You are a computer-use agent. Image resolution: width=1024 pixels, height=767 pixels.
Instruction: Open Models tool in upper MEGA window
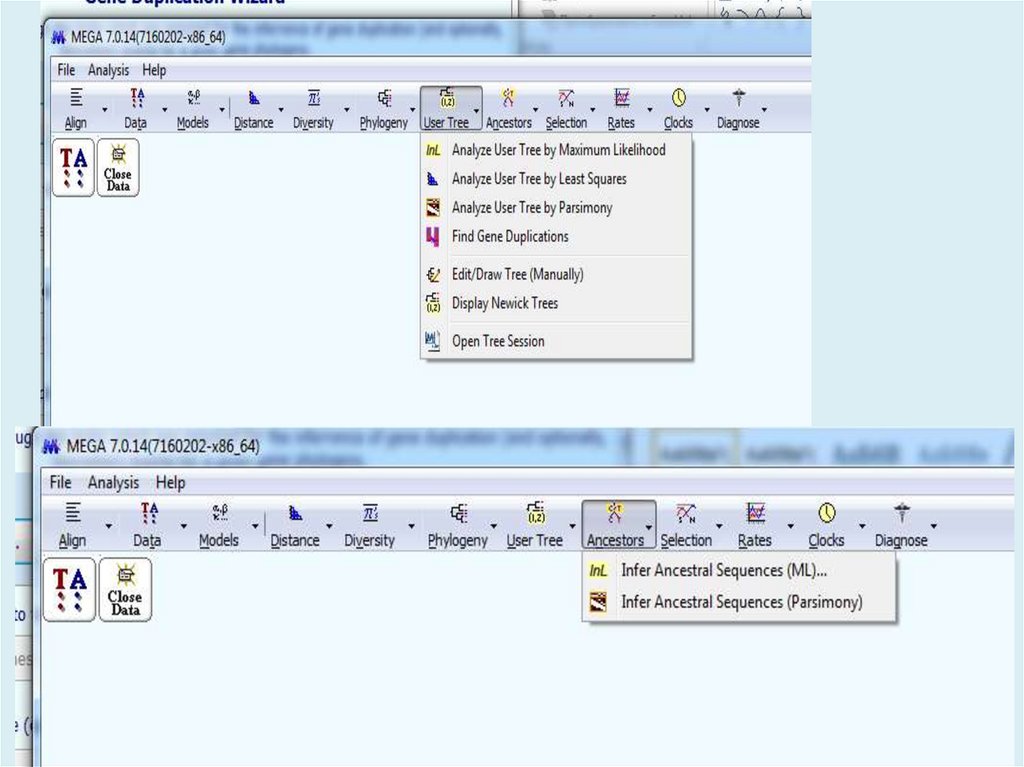193,108
